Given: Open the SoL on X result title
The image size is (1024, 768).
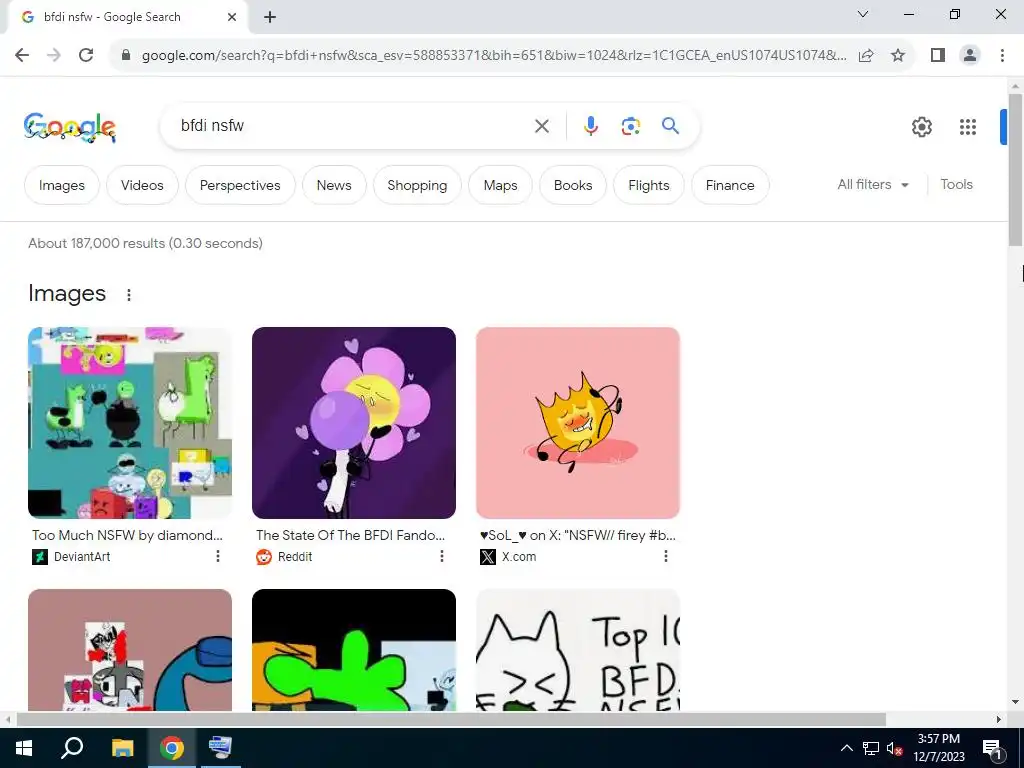Looking at the screenshot, I should click(x=577, y=535).
